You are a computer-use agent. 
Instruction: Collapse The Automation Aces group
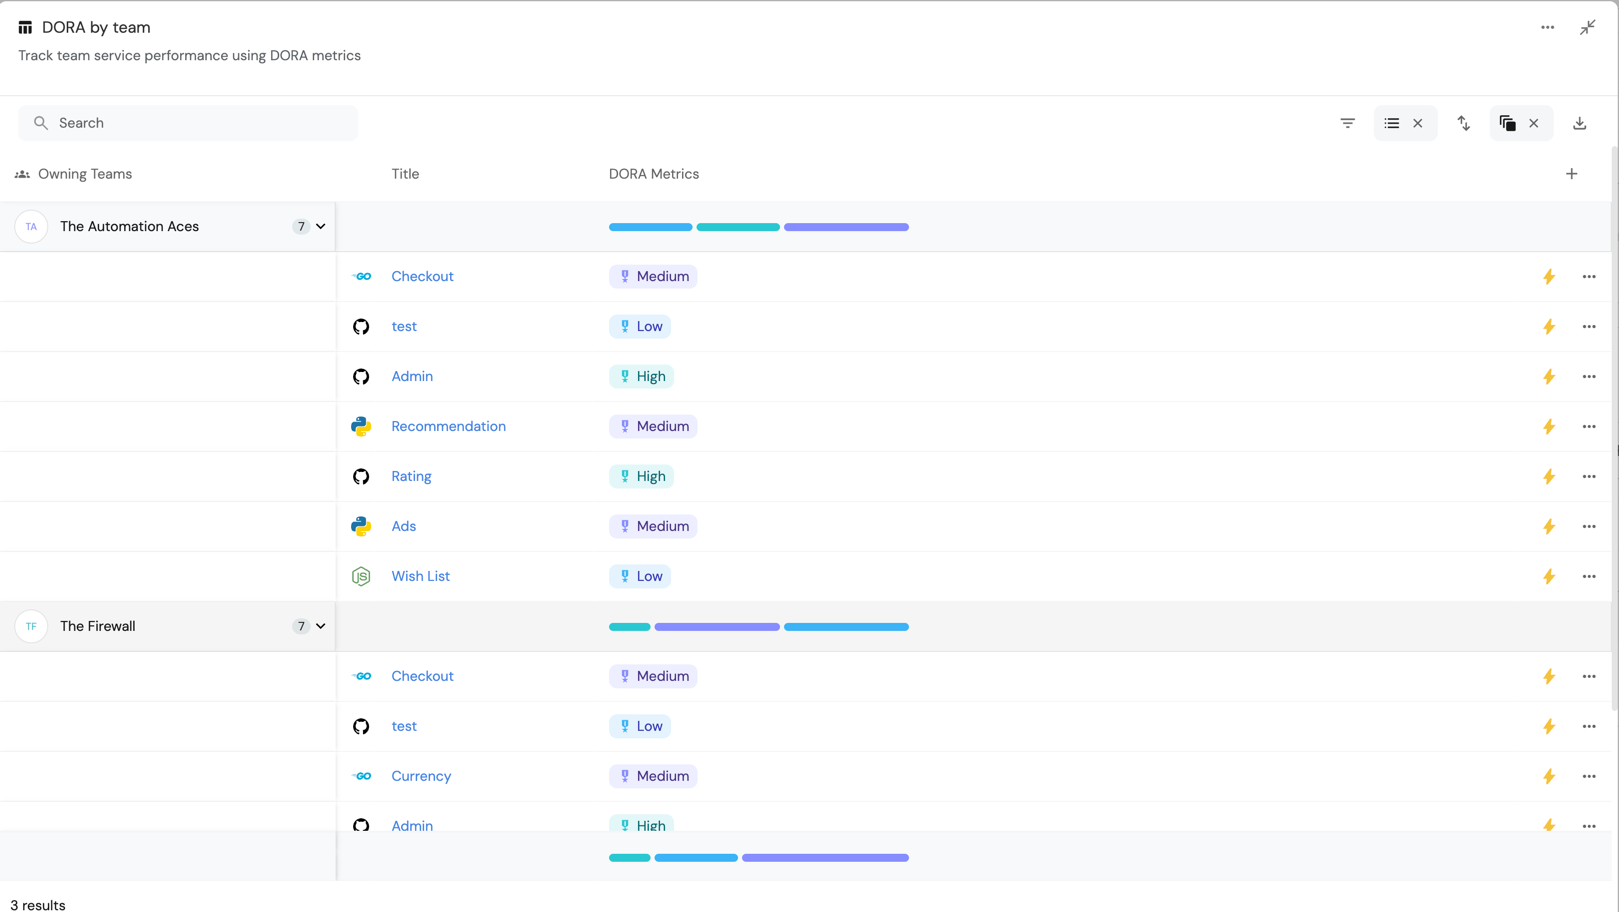[x=321, y=227]
